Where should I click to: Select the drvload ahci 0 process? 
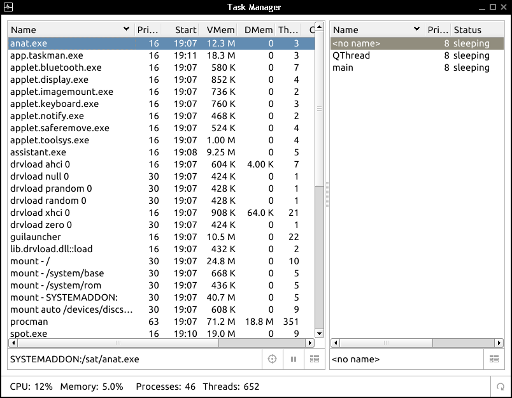point(161,164)
